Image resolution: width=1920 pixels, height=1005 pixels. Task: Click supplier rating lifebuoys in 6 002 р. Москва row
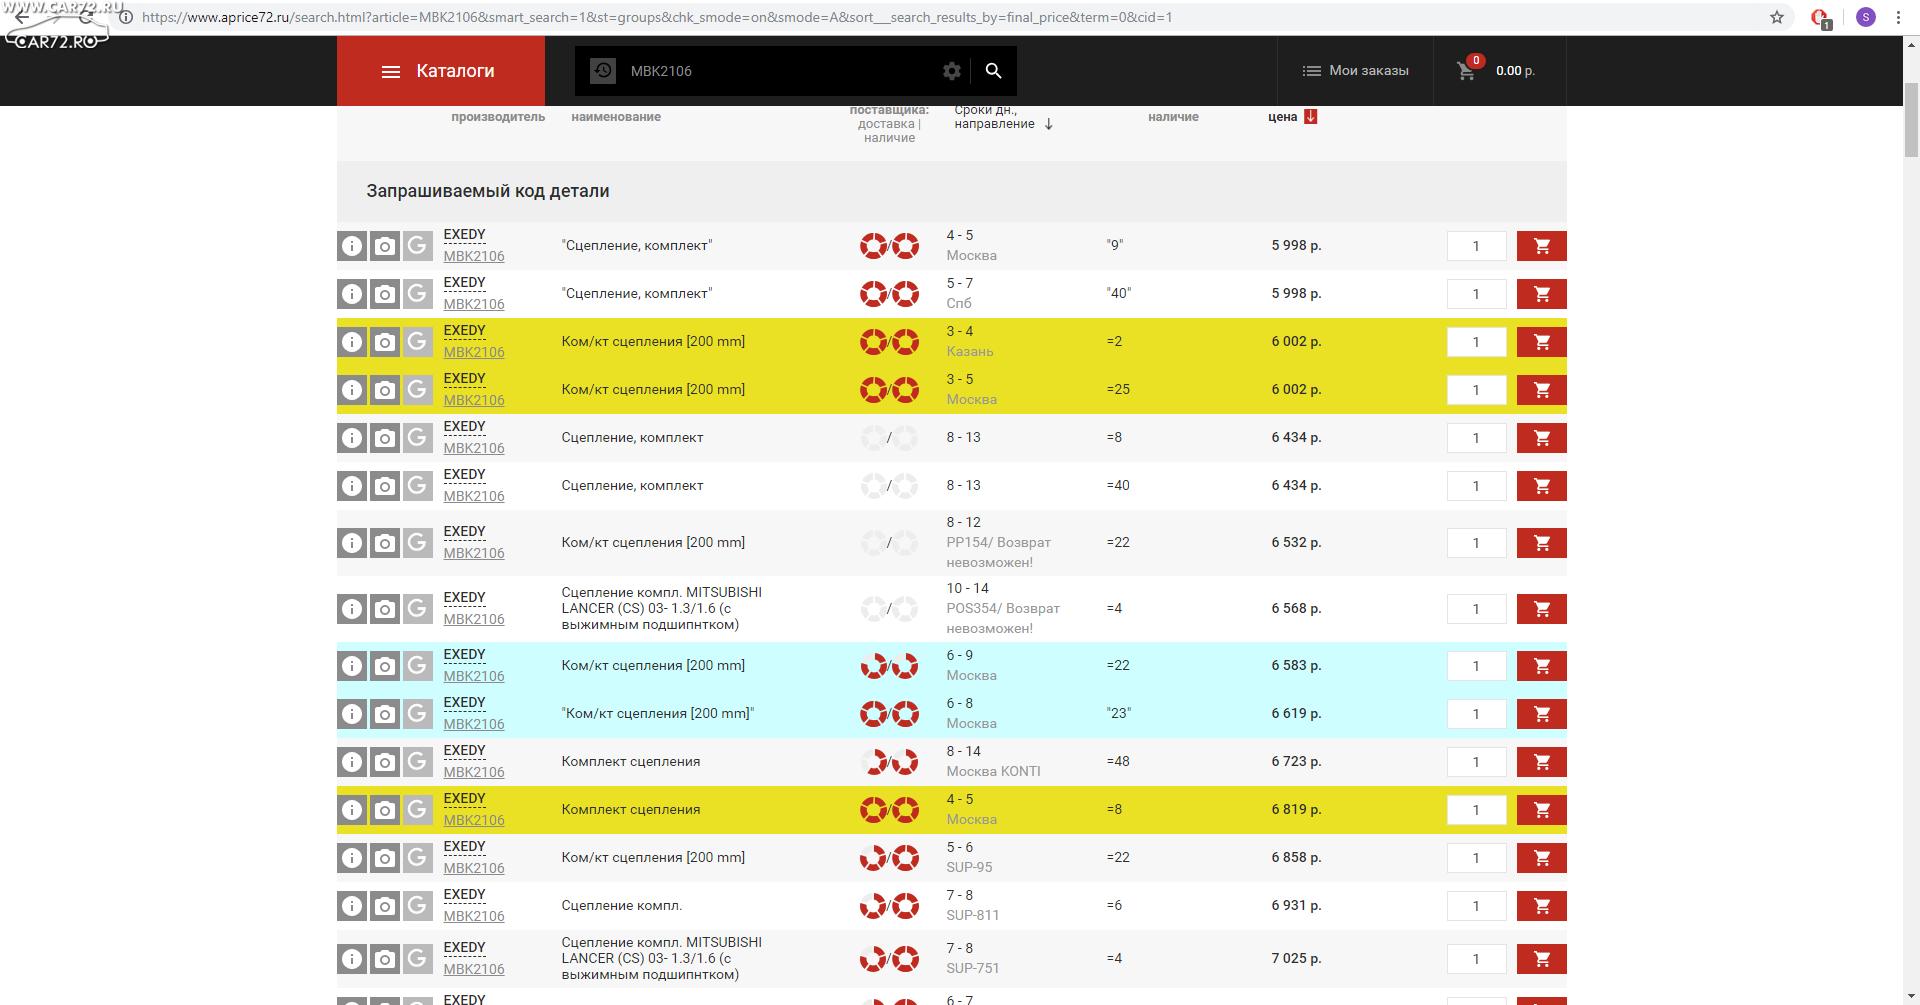(889, 390)
